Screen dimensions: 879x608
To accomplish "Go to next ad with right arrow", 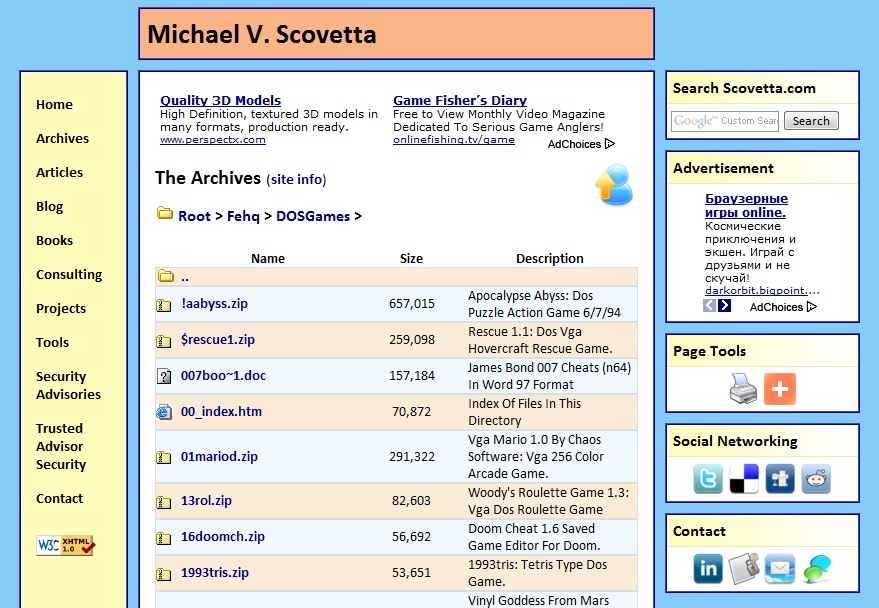I will [x=725, y=306].
